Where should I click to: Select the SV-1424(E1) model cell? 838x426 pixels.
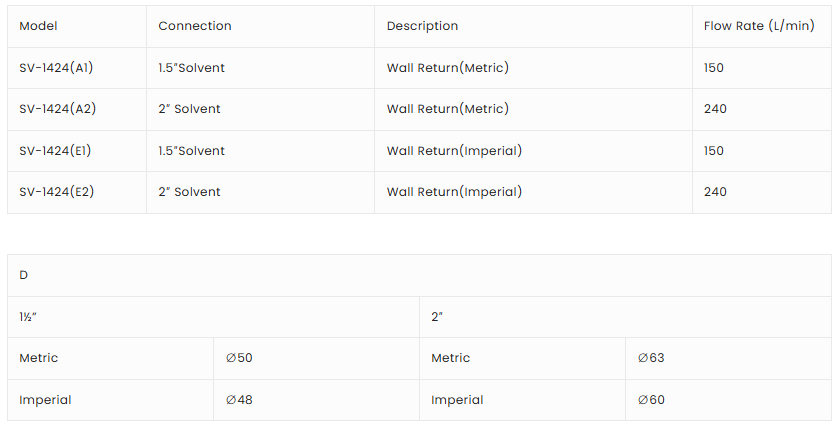point(56,151)
